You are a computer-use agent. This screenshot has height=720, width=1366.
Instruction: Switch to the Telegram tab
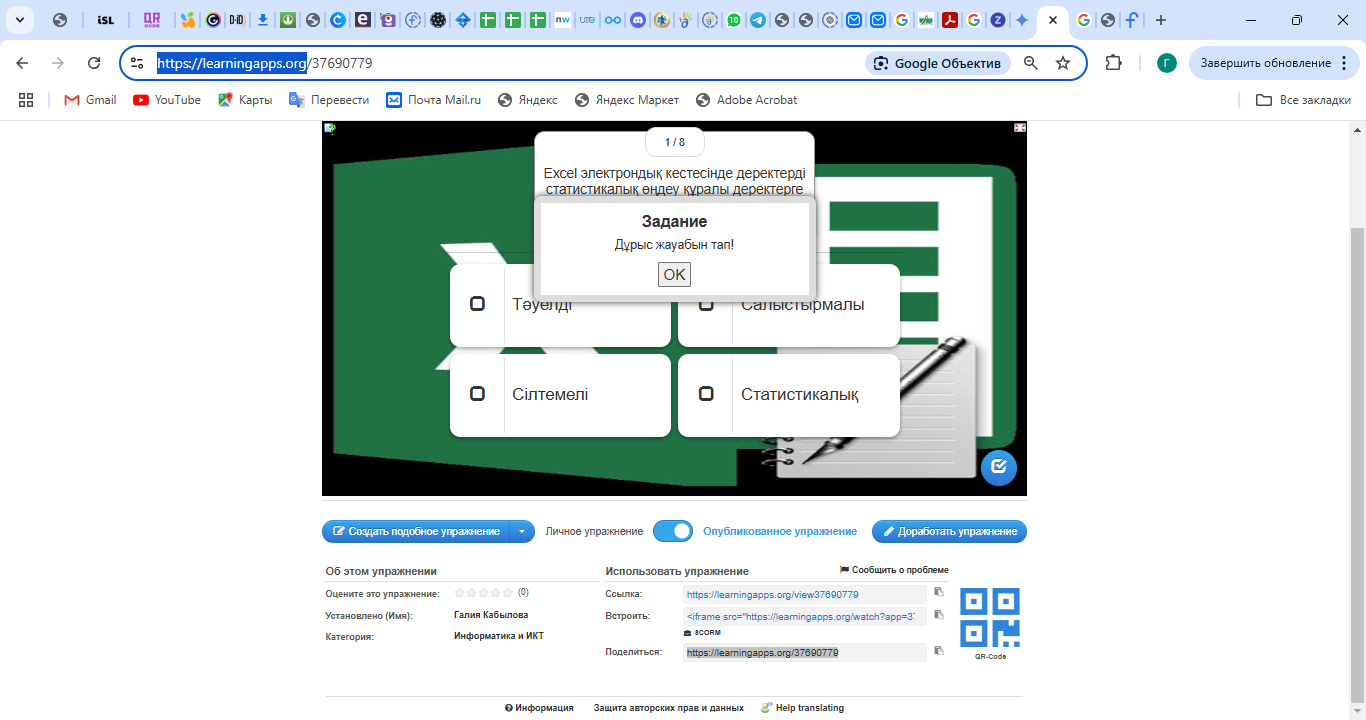pos(758,20)
